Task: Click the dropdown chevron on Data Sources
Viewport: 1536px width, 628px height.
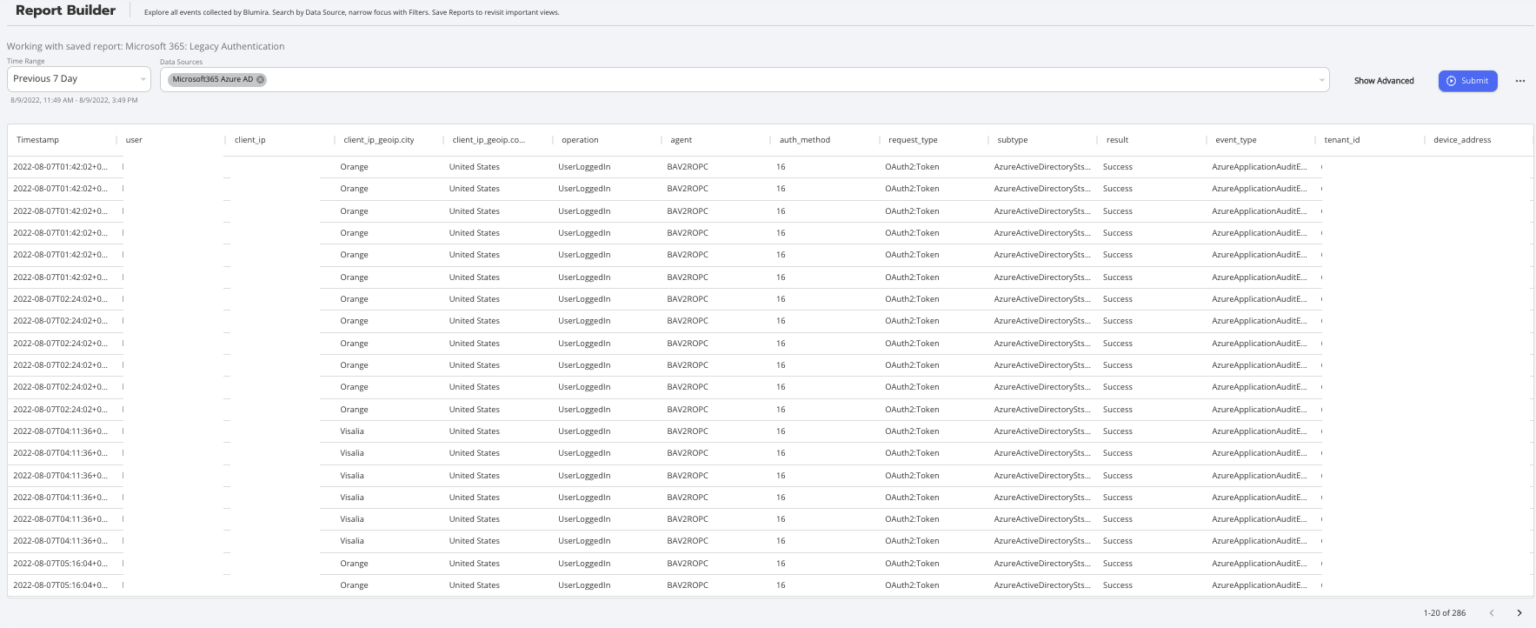Action: pyautogui.click(x=1324, y=79)
